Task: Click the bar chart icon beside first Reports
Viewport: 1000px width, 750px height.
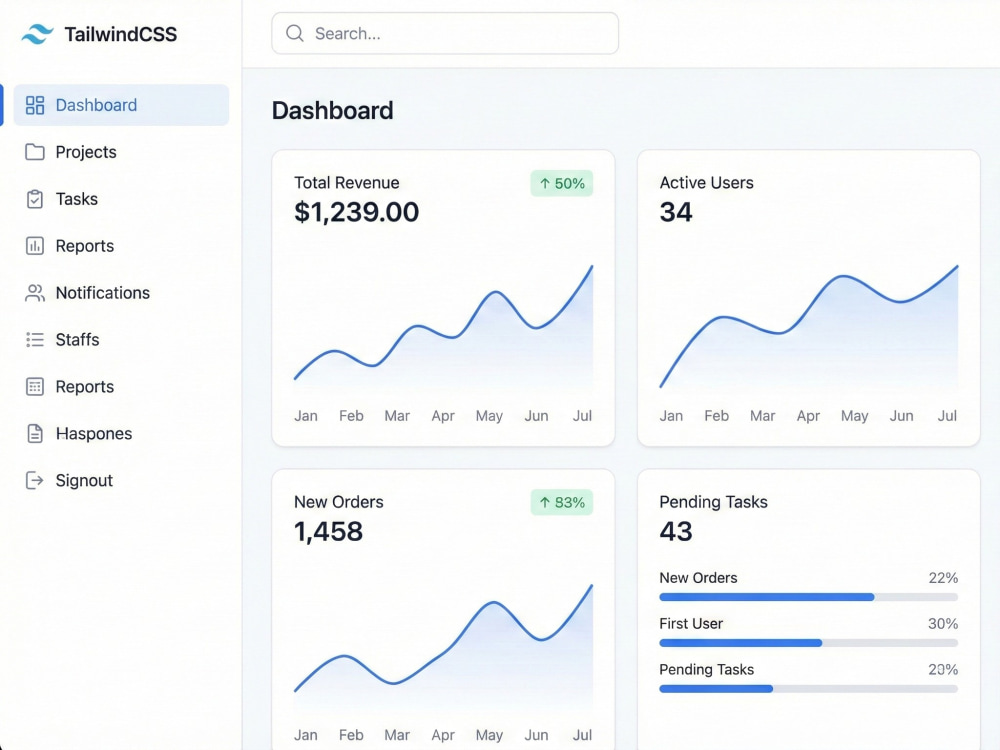Action: point(35,246)
